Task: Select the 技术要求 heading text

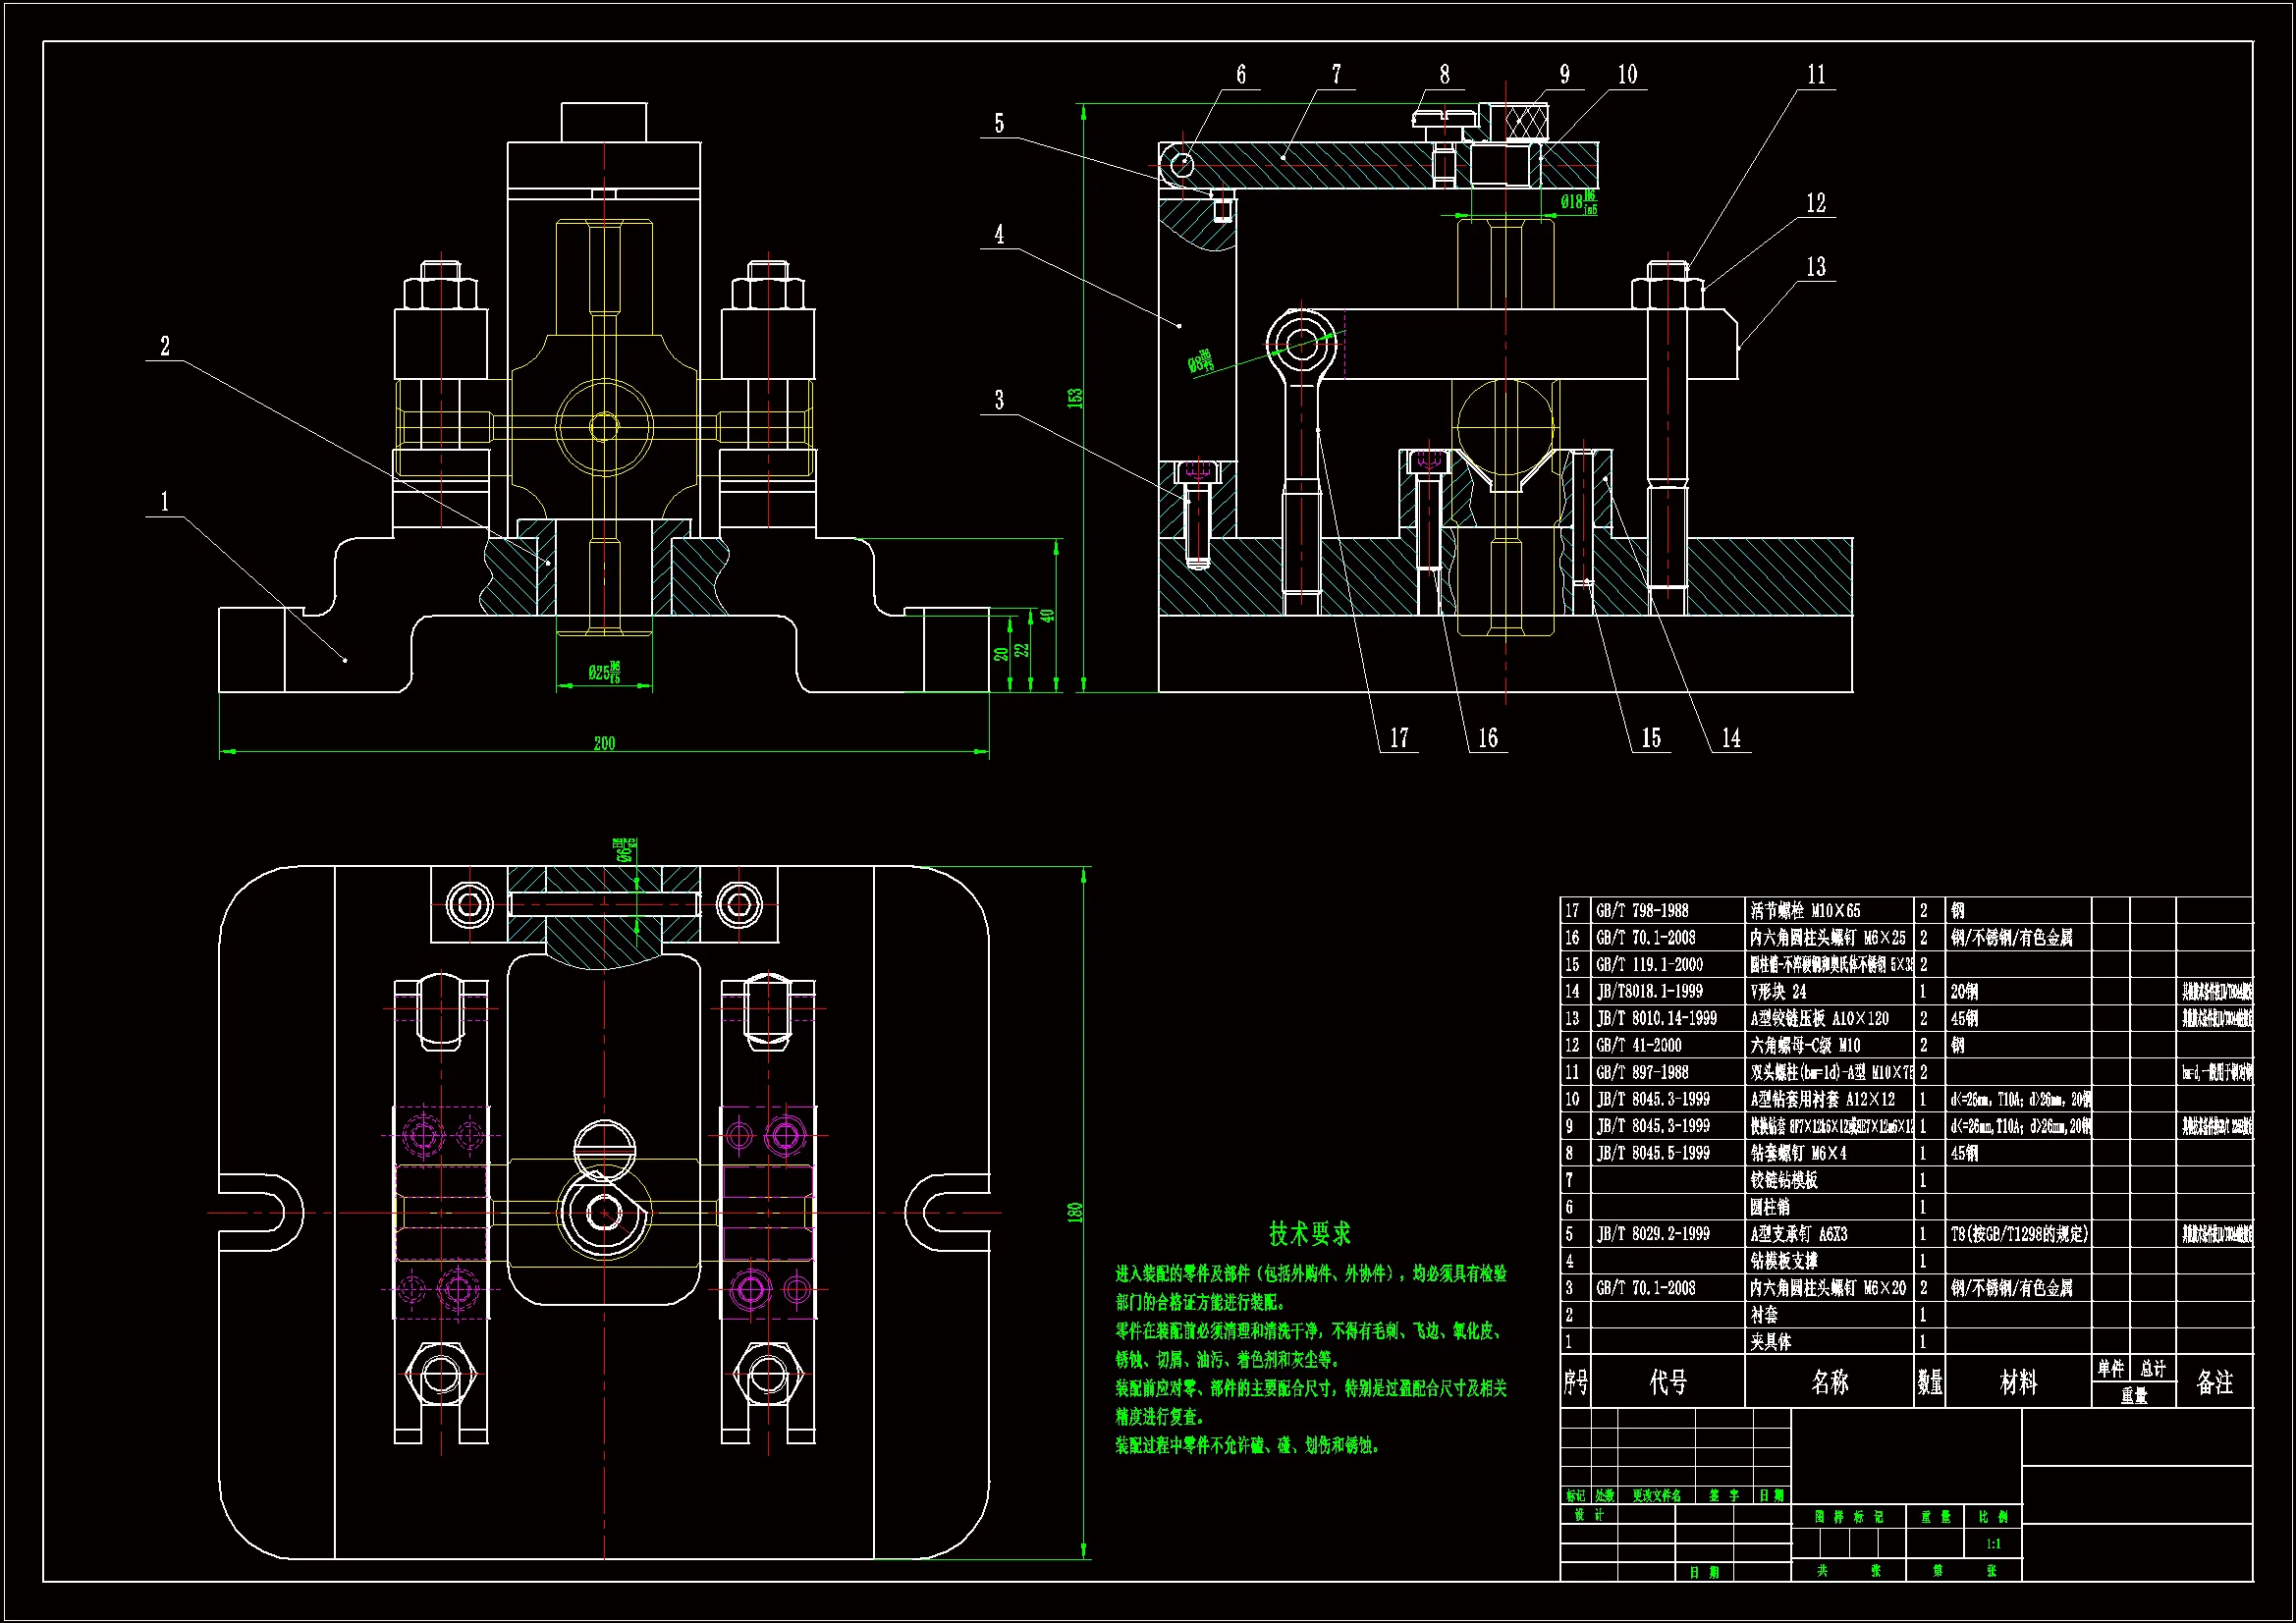Action: (1309, 1233)
